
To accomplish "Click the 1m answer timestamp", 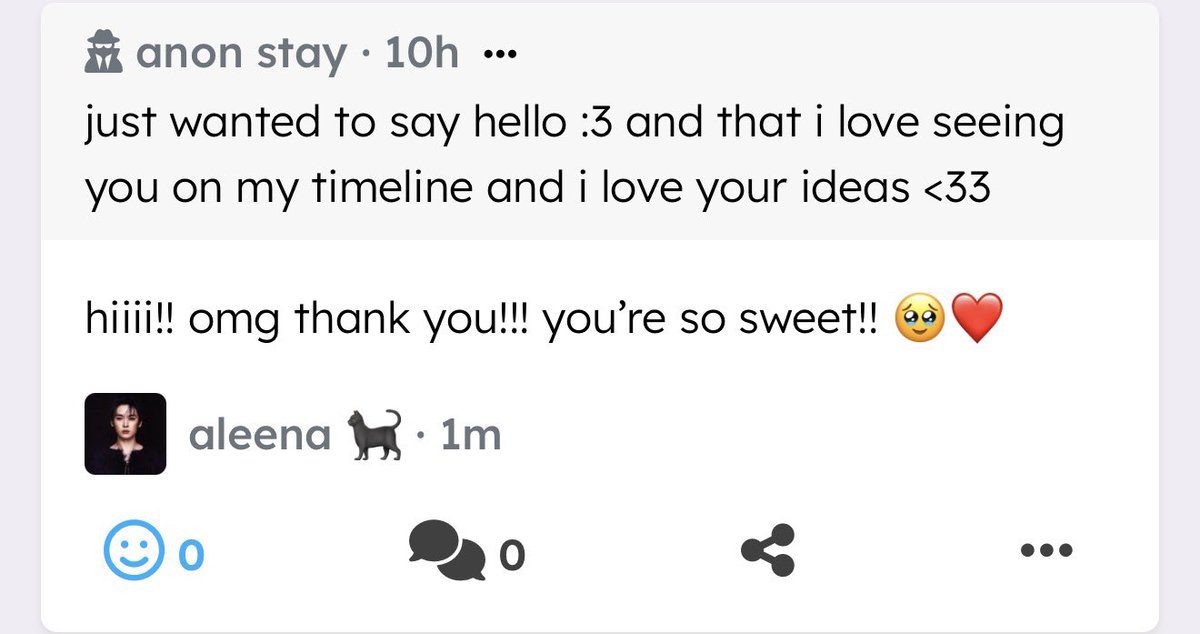I will coord(470,436).
